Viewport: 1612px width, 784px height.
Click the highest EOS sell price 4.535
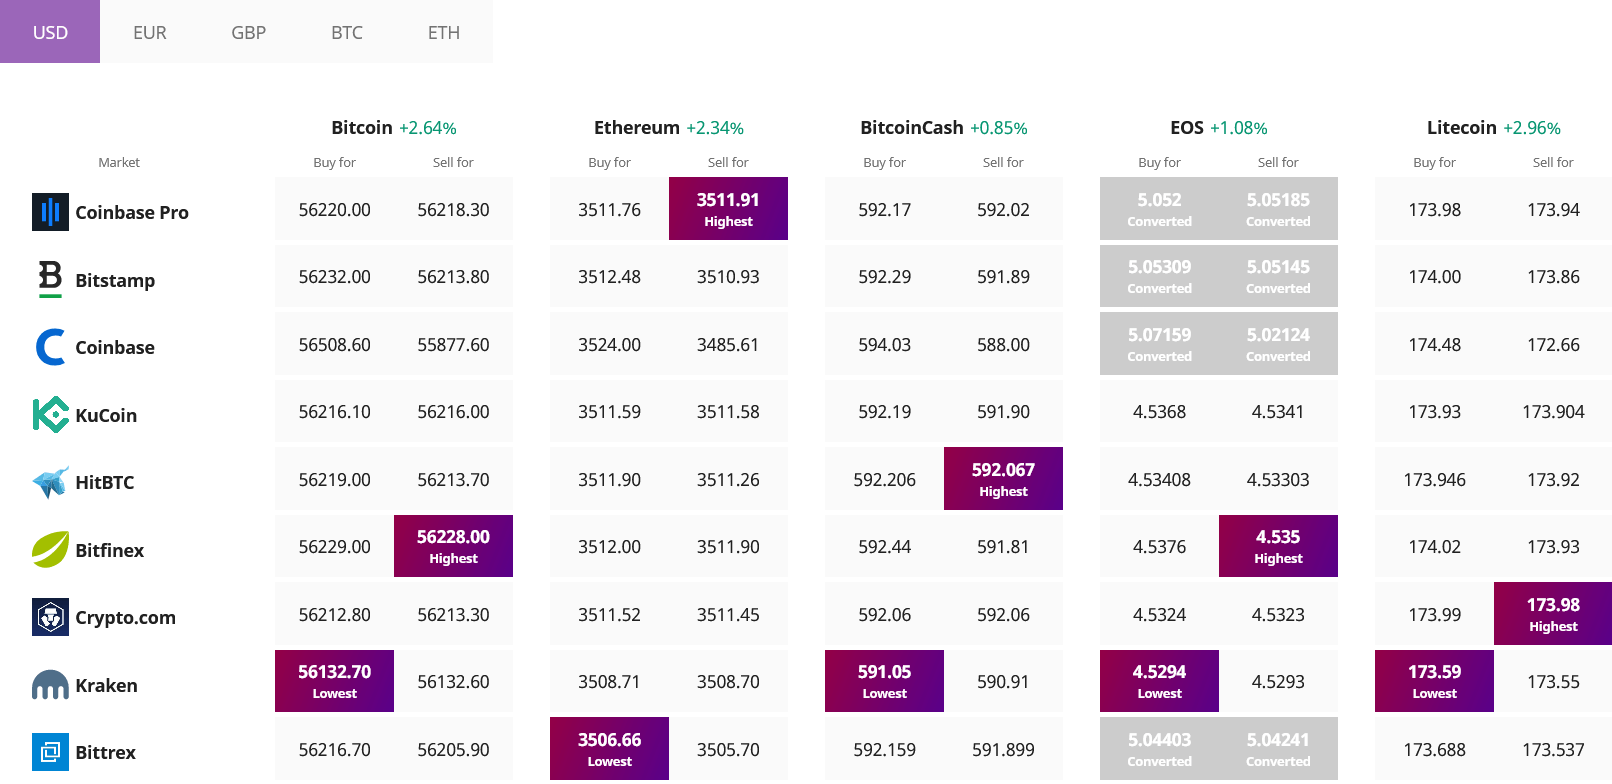[1278, 546]
